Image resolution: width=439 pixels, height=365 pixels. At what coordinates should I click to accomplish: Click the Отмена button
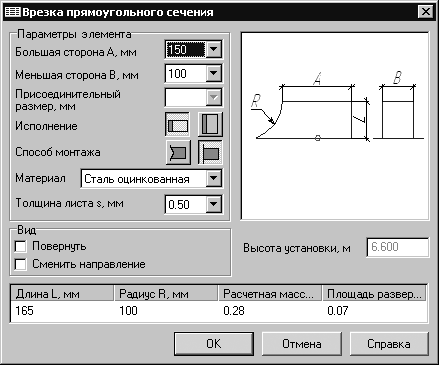coord(302,344)
